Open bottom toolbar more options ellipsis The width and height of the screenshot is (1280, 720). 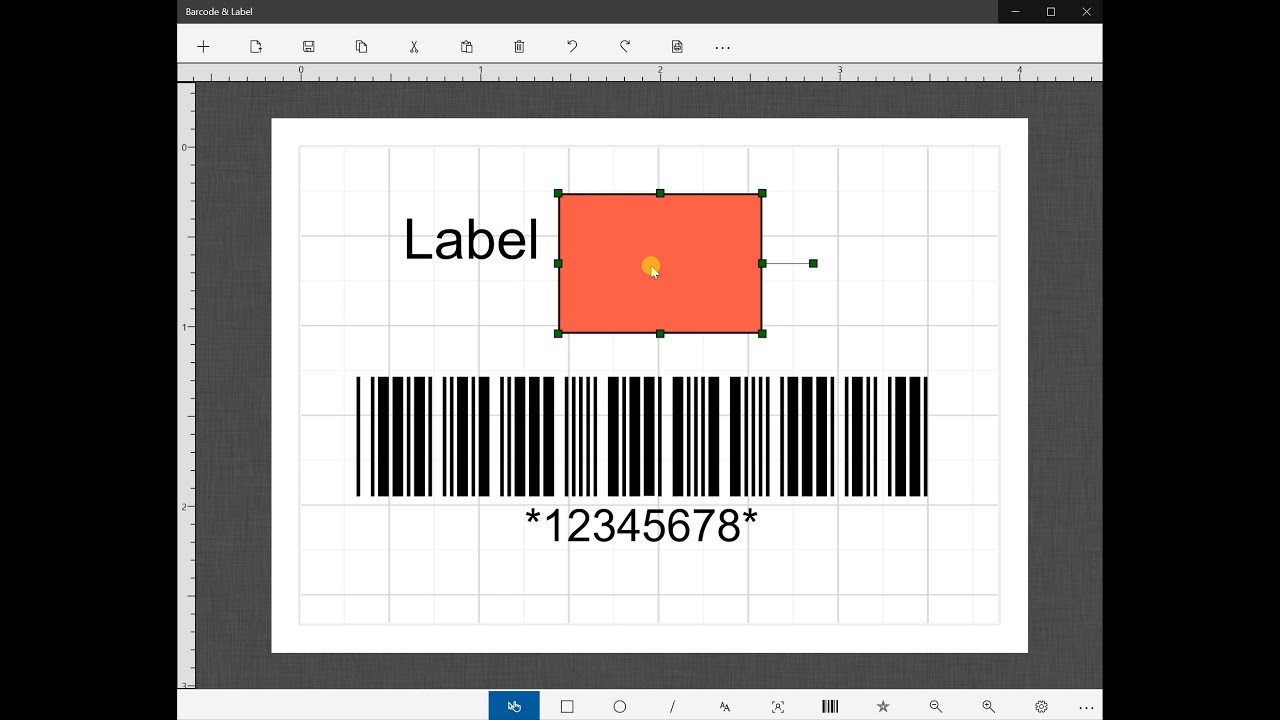click(x=1087, y=707)
